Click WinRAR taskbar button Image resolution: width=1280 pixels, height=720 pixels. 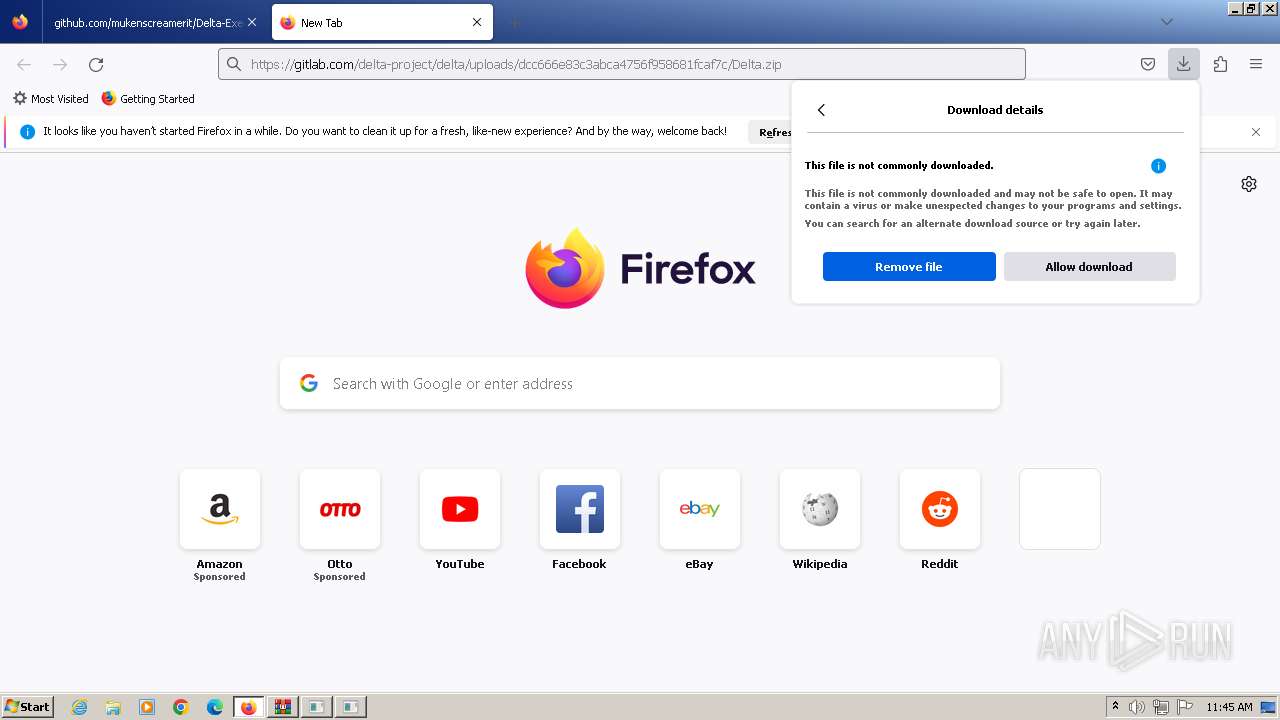coord(282,707)
